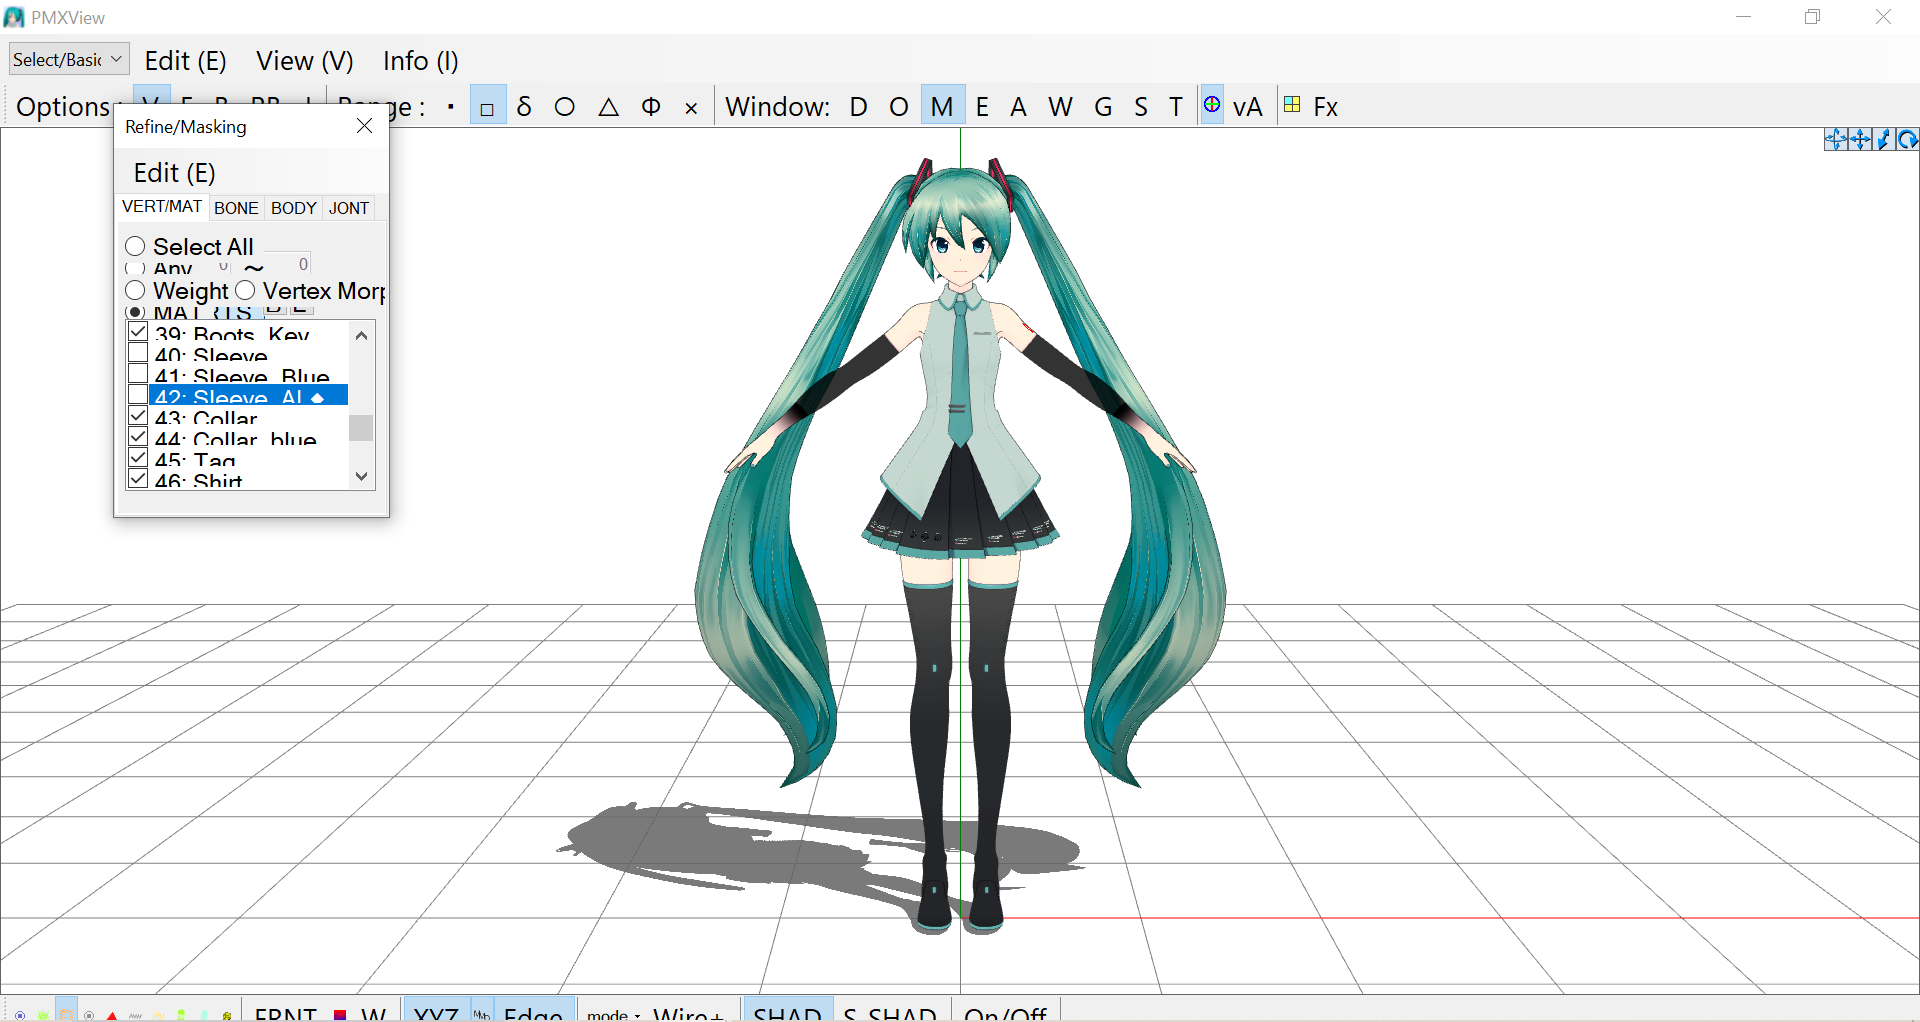Image resolution: width=1920 pixels, height=1022 pixels.
Task: Uncheck material 39: Boots_Key
Action: 138,331
